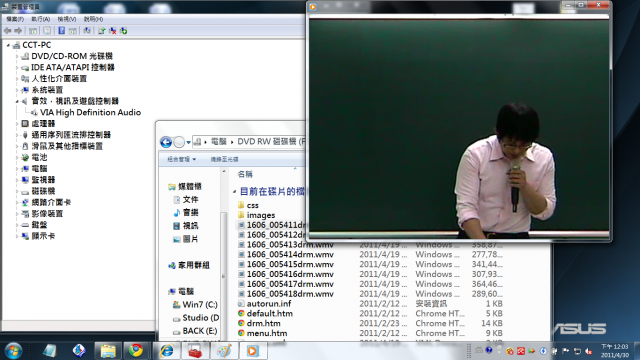The height and width of the screenshot is (360, 640).
Task: Click the properties icon in Device Manager toolbar
Action: tap(47, 31)
